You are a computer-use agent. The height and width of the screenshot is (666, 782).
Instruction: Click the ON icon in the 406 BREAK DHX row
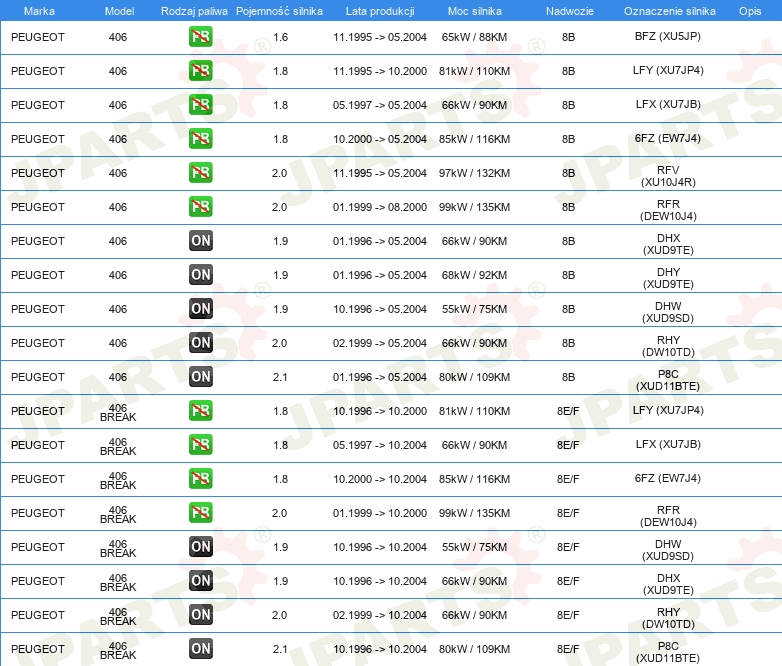(x=200, y=580)
